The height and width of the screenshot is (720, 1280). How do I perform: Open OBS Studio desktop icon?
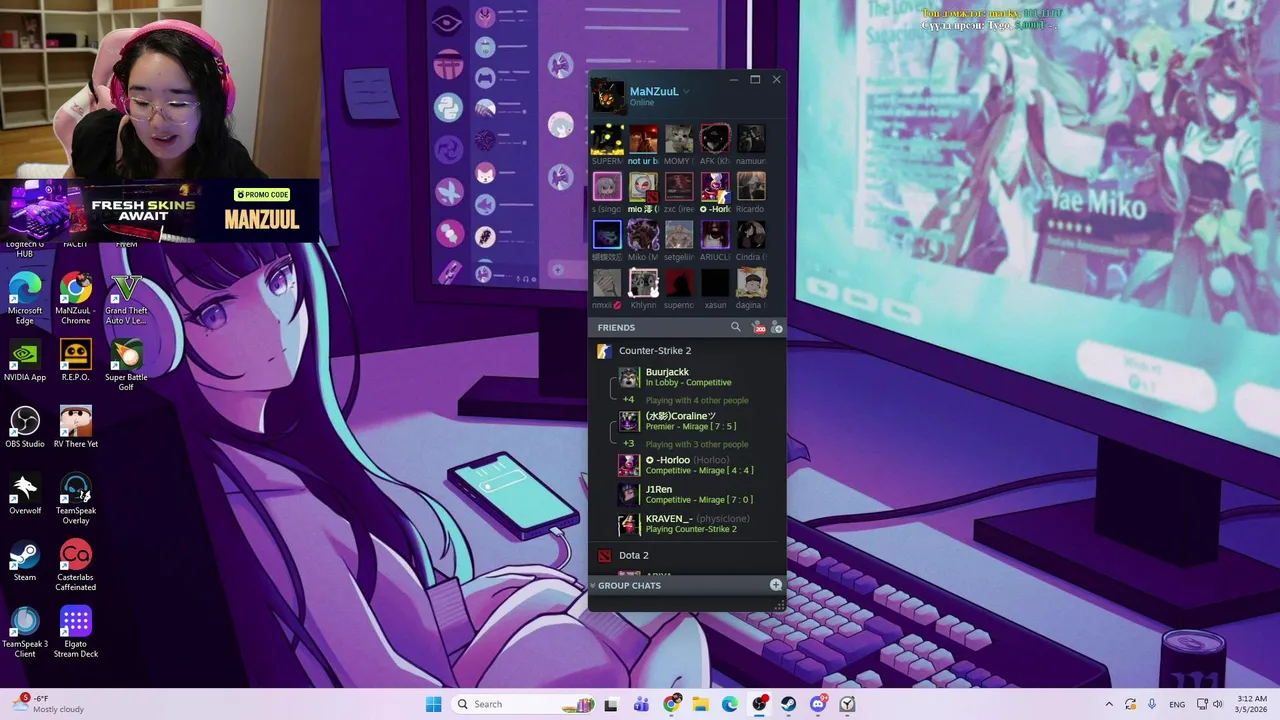(25, 427)
